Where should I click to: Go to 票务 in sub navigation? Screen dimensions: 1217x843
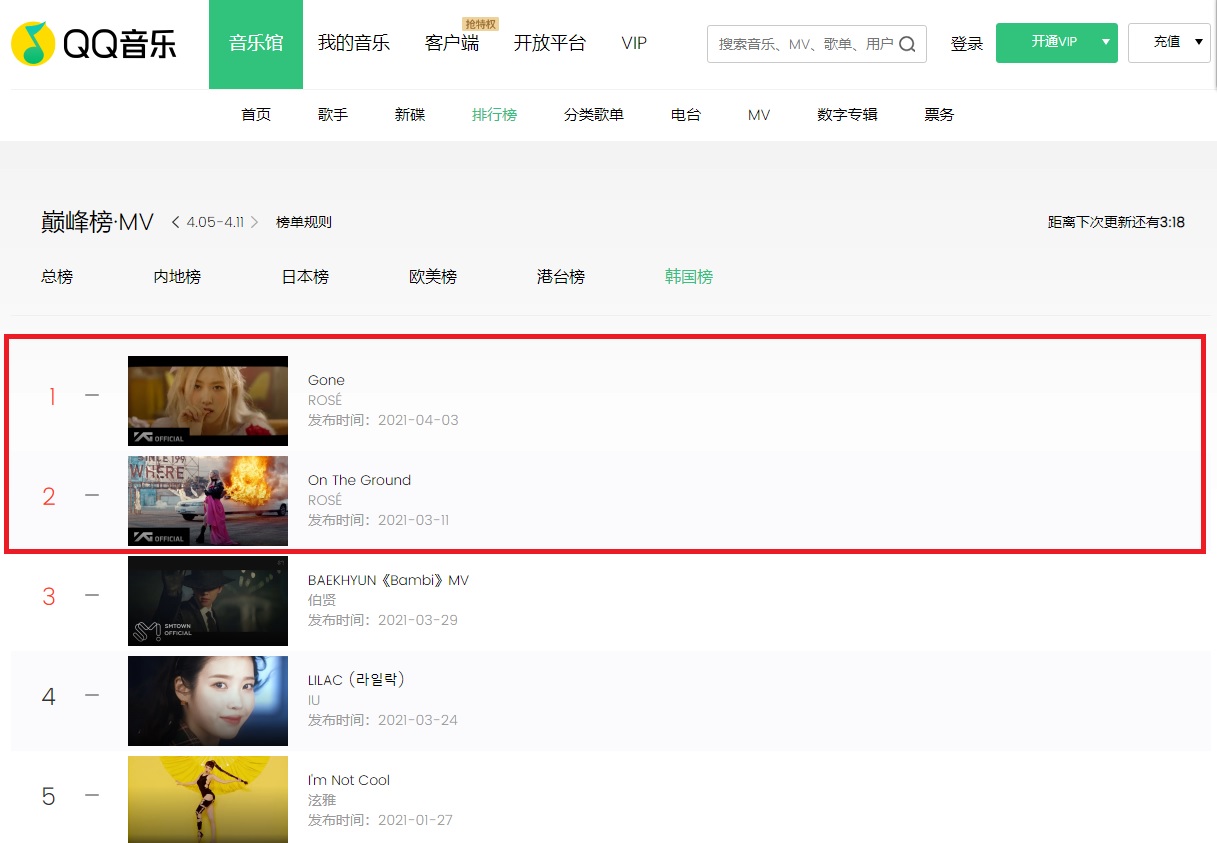click(x=939, y=115)
